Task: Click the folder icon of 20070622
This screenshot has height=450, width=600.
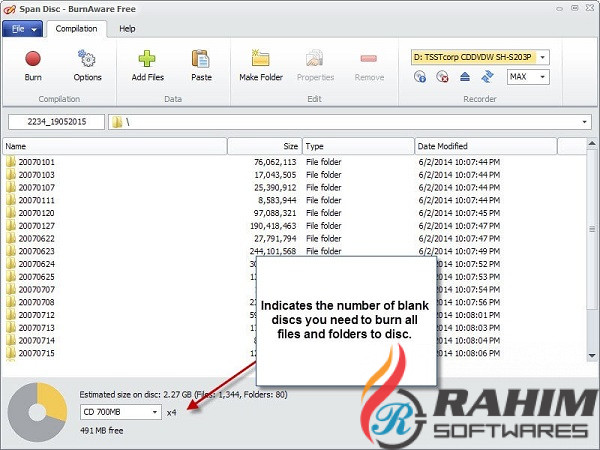Action: coord(11,238)
